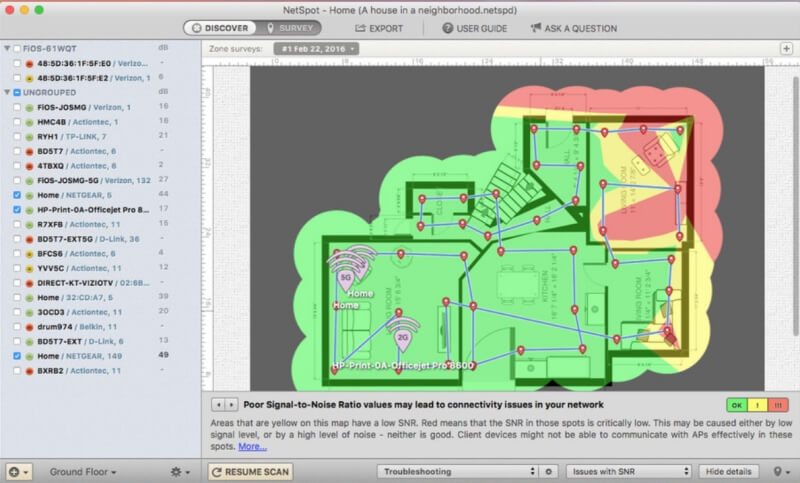
Task: Open the visualization settings gear
Action: click(x=548, y=472)
